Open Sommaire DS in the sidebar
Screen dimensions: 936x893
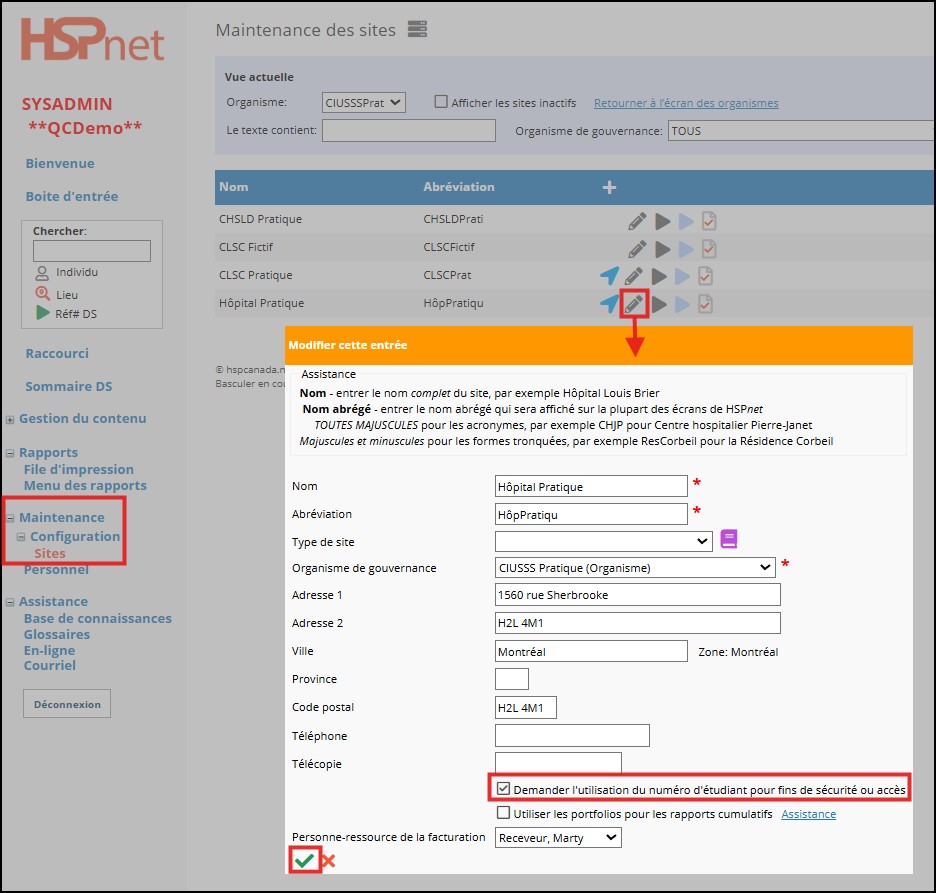coord(69,387)
